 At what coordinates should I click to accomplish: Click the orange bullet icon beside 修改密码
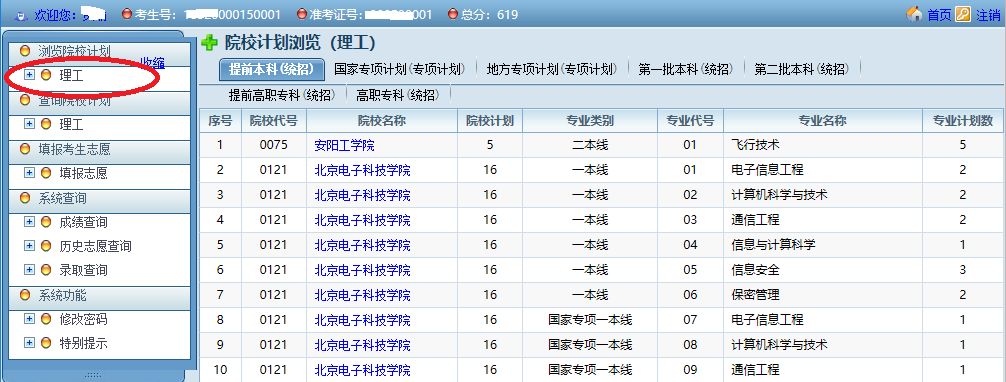click(x=46, y=318)
